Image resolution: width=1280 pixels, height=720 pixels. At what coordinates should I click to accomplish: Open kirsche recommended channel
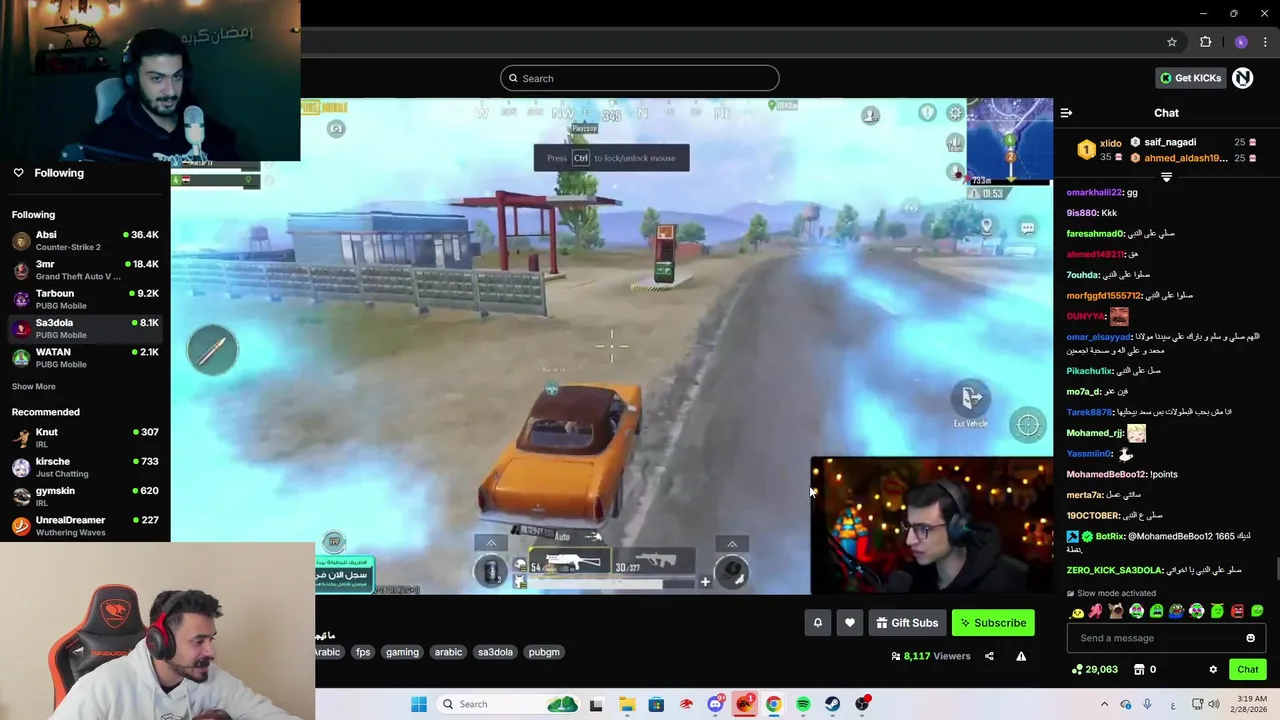85,467
